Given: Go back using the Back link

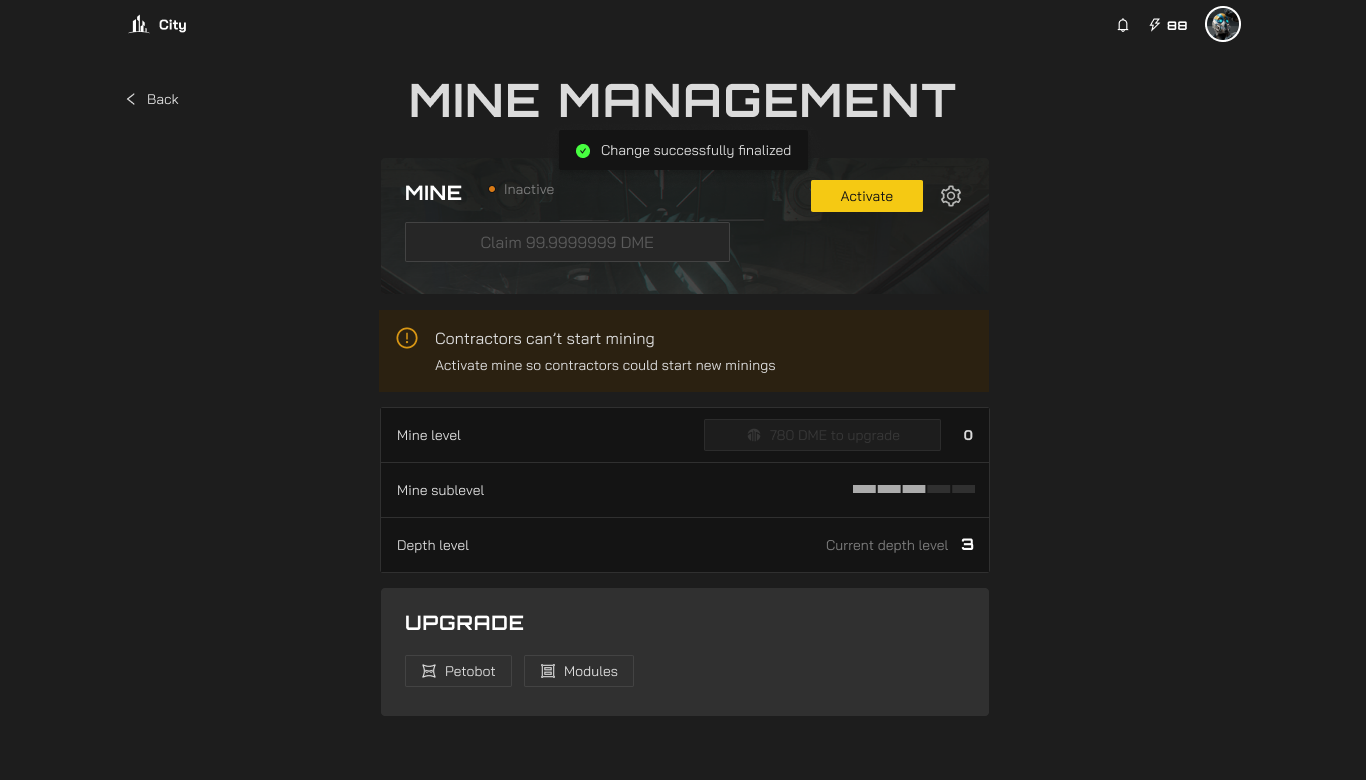Looking at the screenshot, I should 152,99.
